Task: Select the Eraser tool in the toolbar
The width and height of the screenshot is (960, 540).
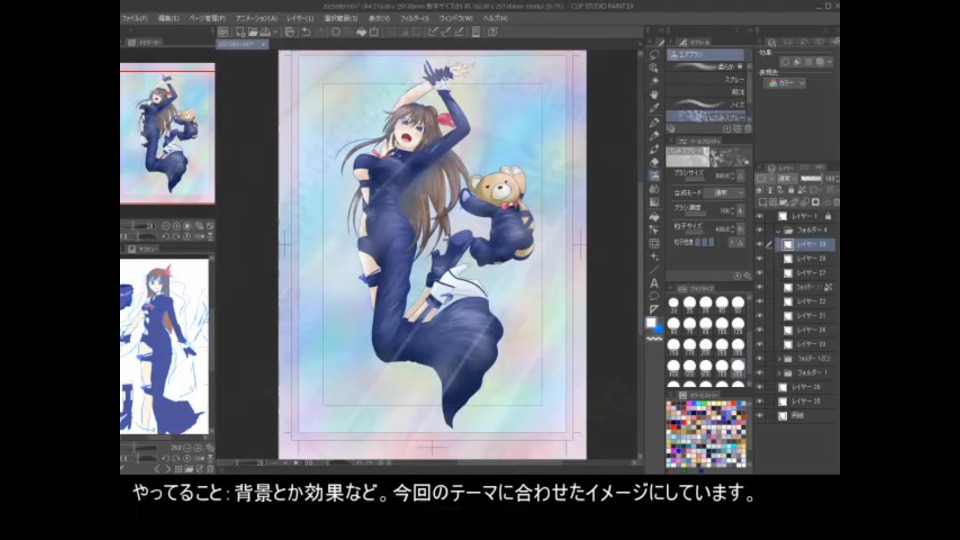Action: coord(654,162)
